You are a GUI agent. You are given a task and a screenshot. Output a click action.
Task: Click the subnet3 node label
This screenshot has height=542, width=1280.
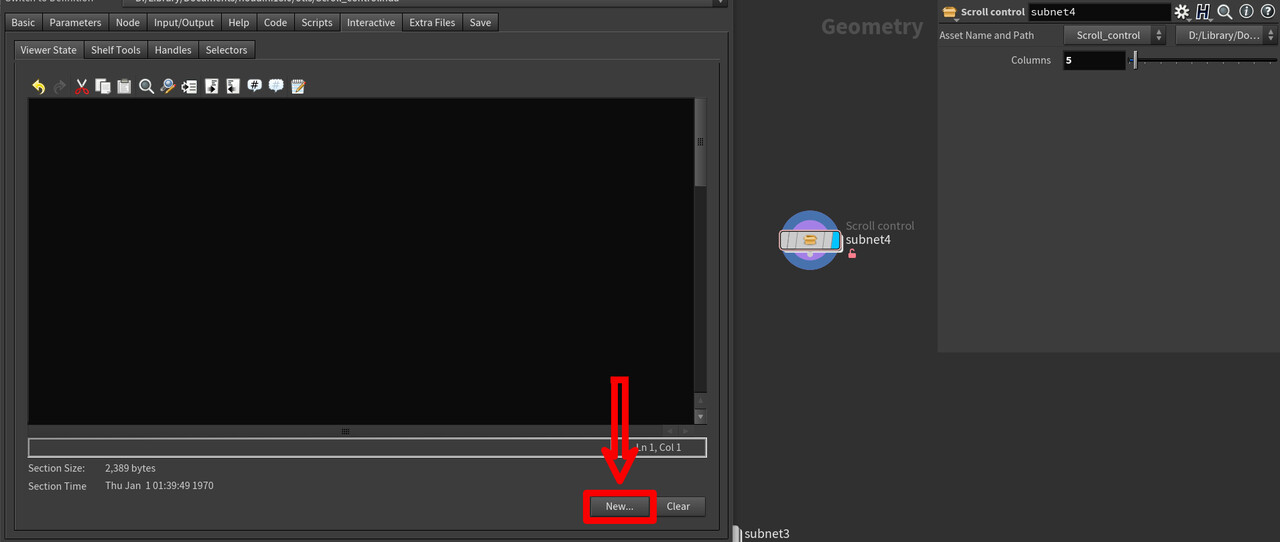[767, 534]
